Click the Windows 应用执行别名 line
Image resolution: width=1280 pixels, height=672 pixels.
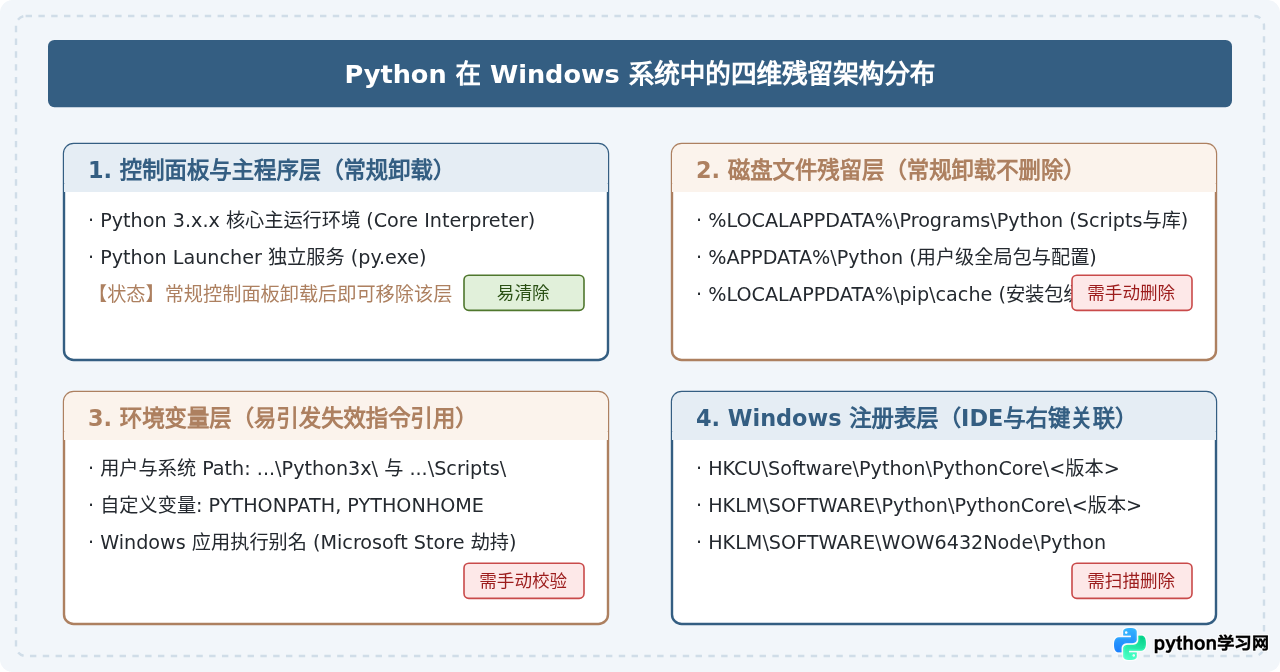(x=302, y=542)
